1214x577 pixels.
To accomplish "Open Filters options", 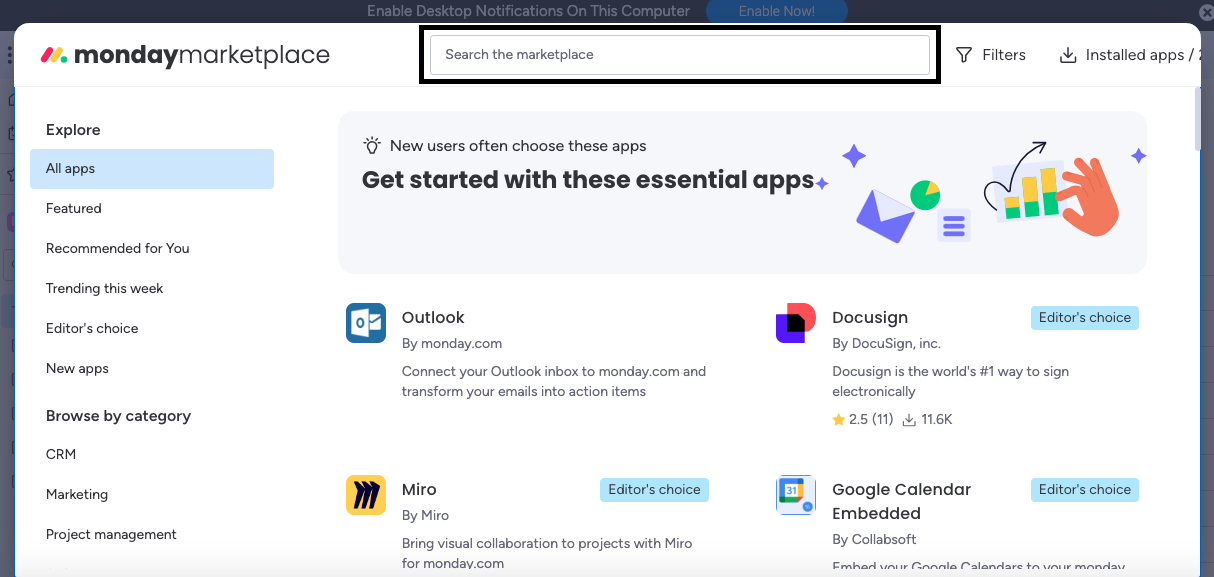I will [991, 55].
